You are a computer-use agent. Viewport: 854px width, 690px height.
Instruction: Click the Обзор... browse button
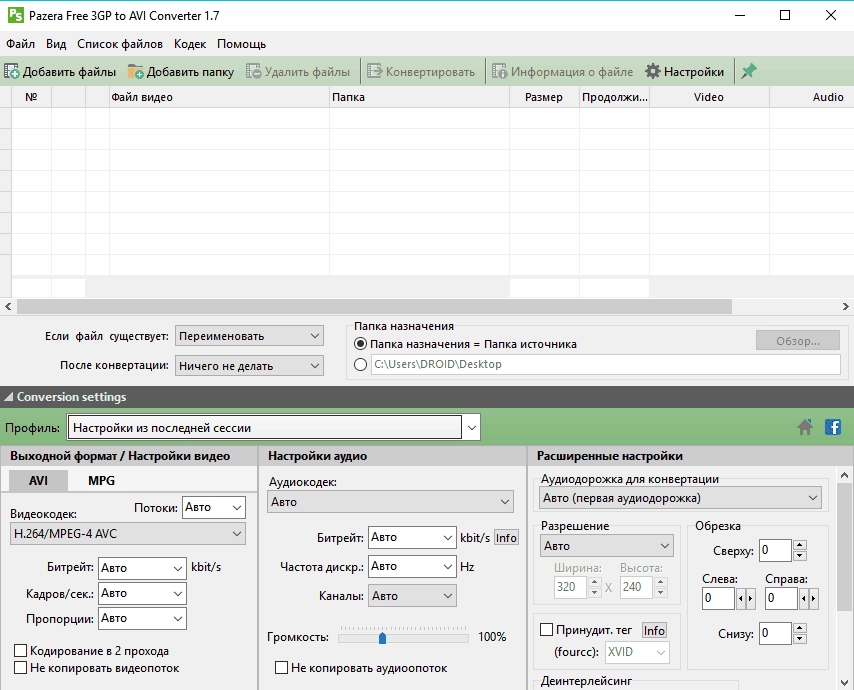(797, 341)
